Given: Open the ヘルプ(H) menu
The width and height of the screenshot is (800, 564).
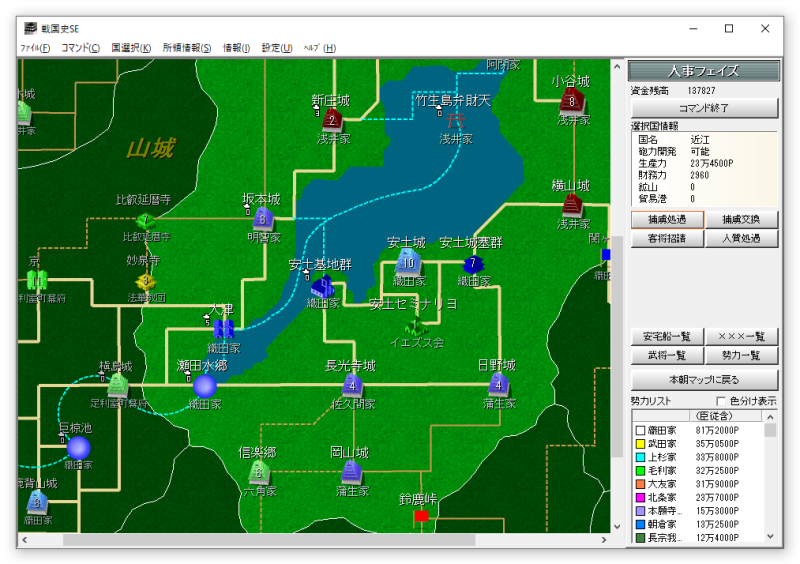Looking at the screenshot, I should [x=320, y=48].
